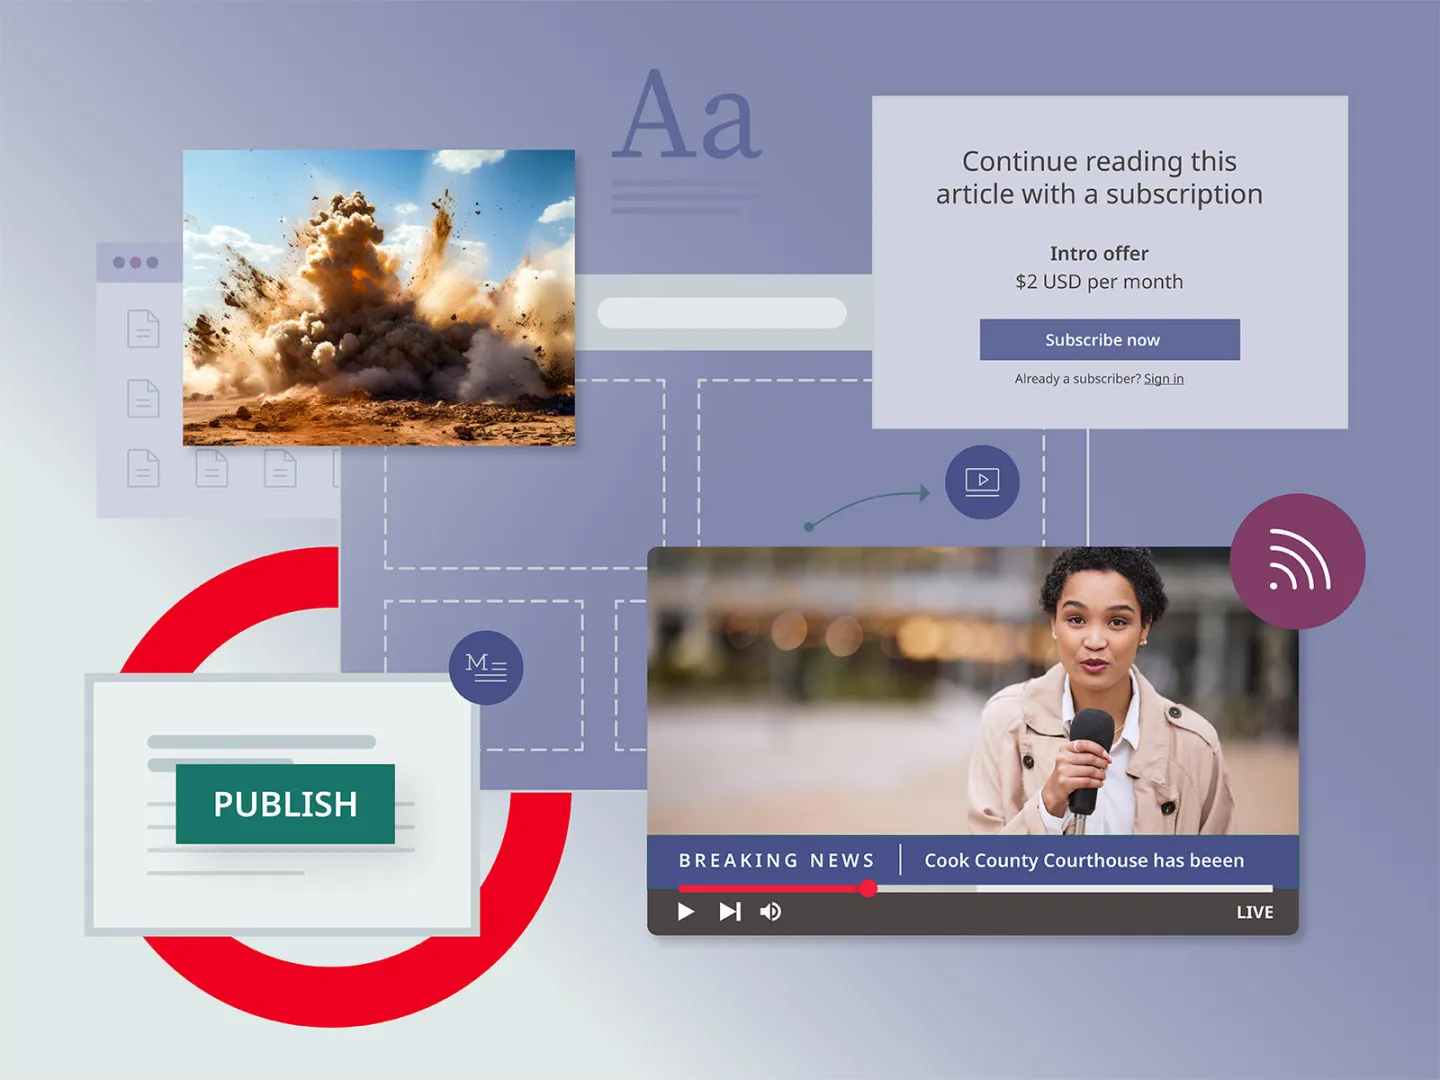1440x1080 pixels.
Task: Select the top document icon in the sidebar
Action: pos(142,328)
